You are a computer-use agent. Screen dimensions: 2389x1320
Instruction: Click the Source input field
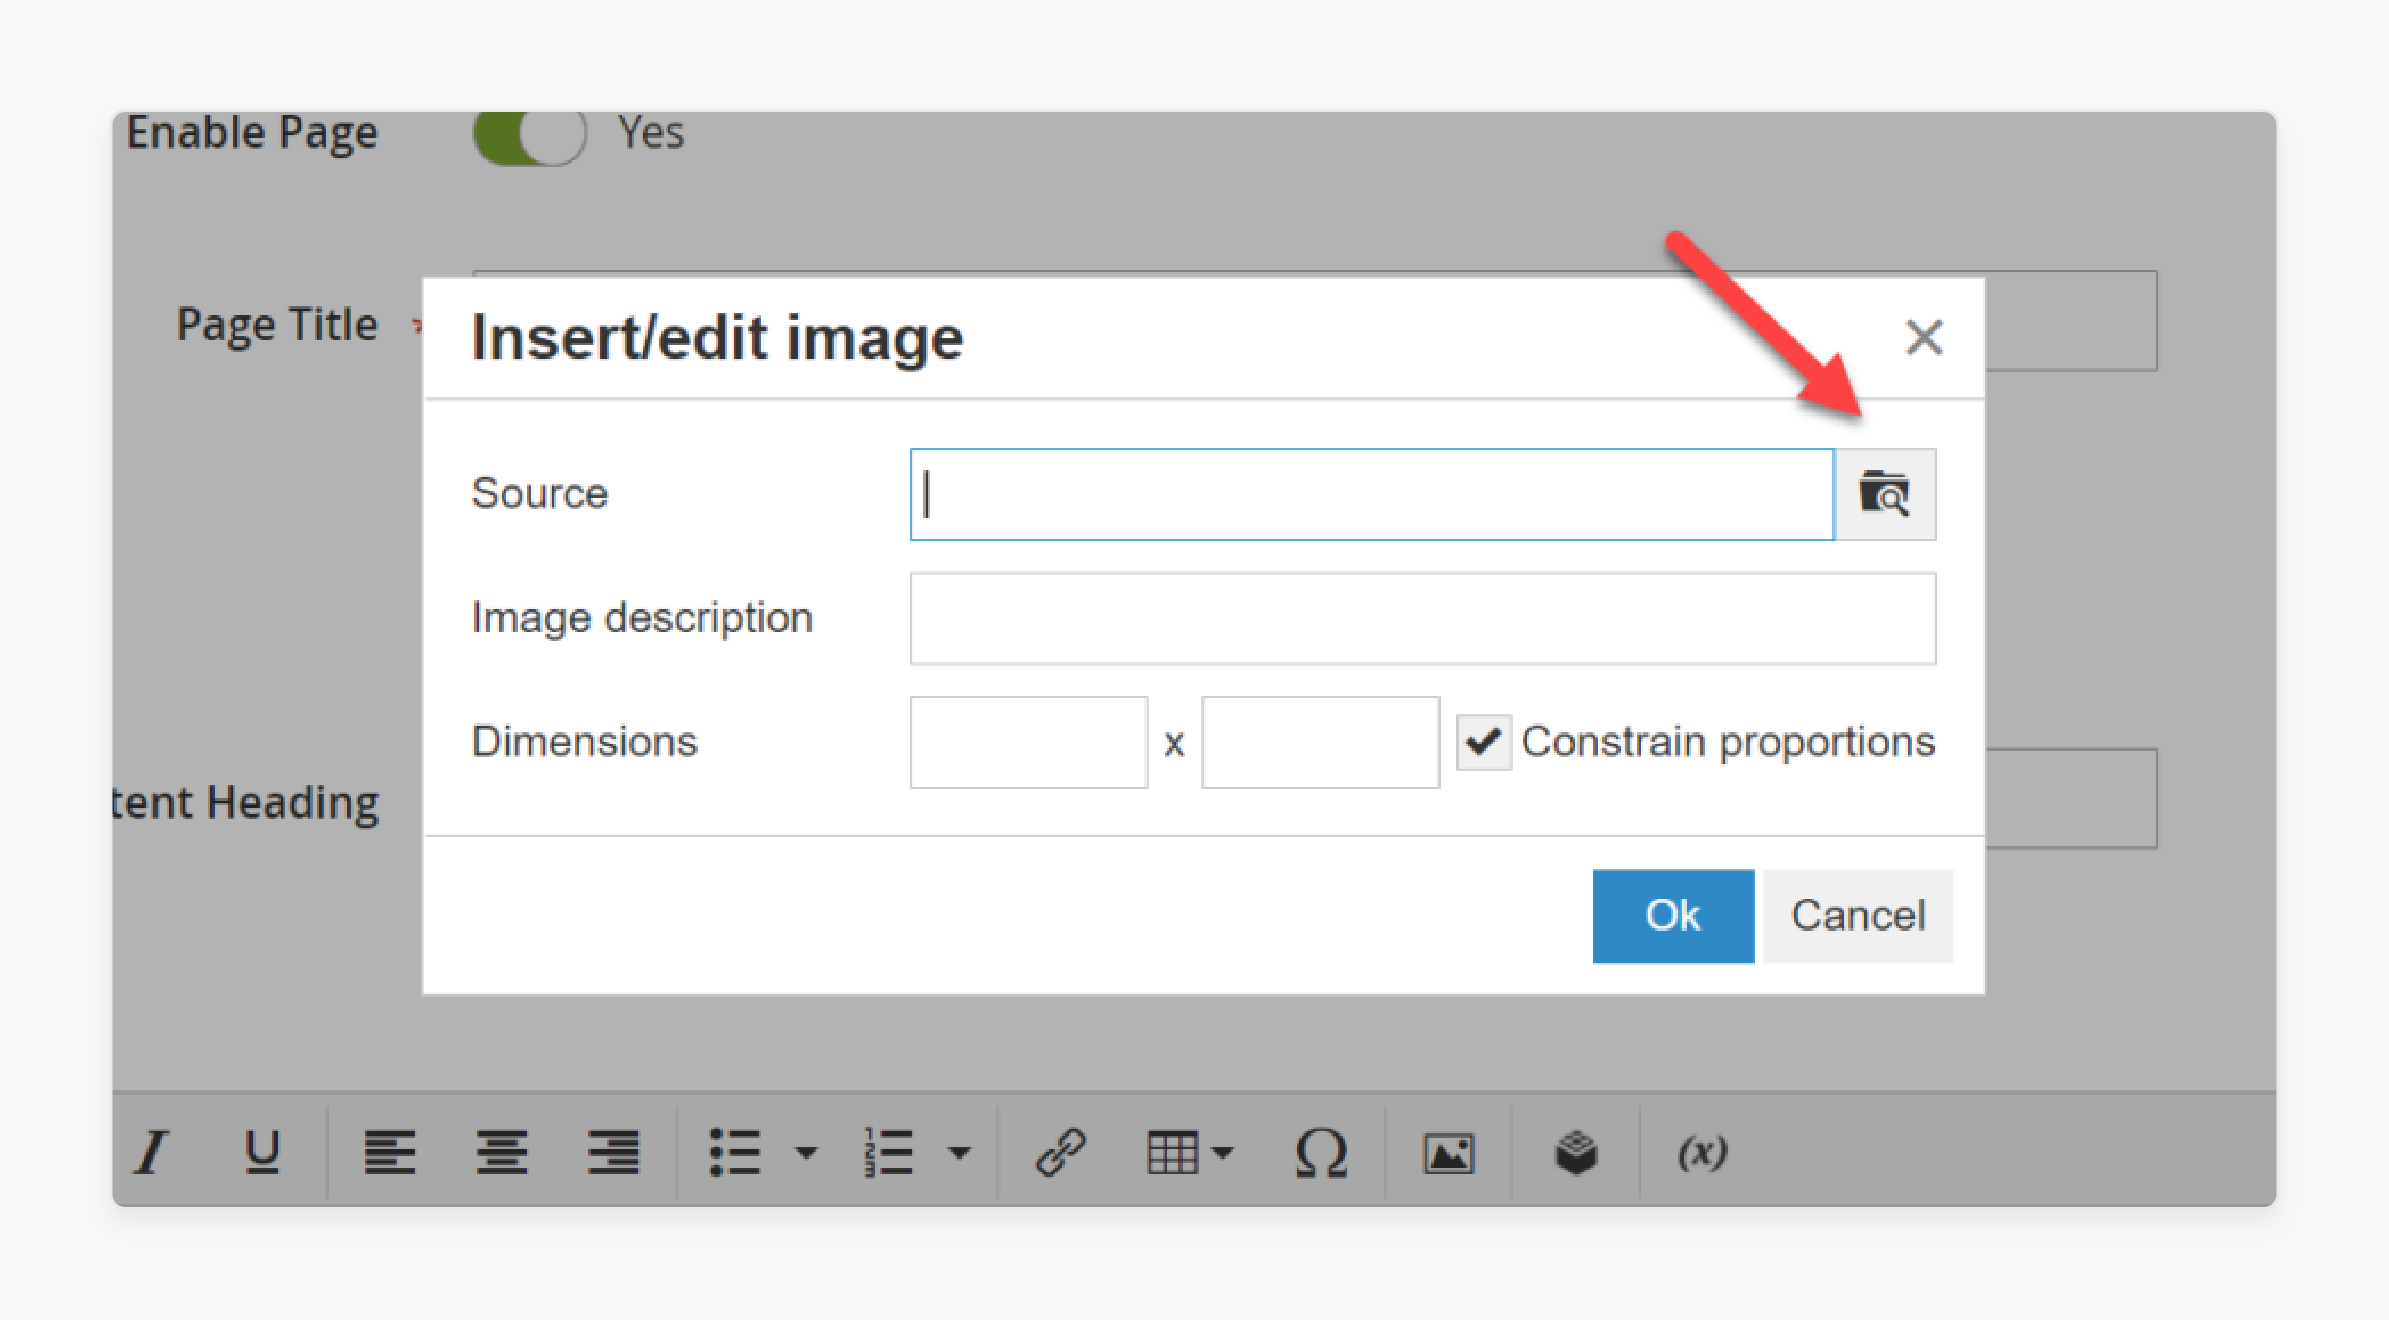click(x=1372, y=494)
